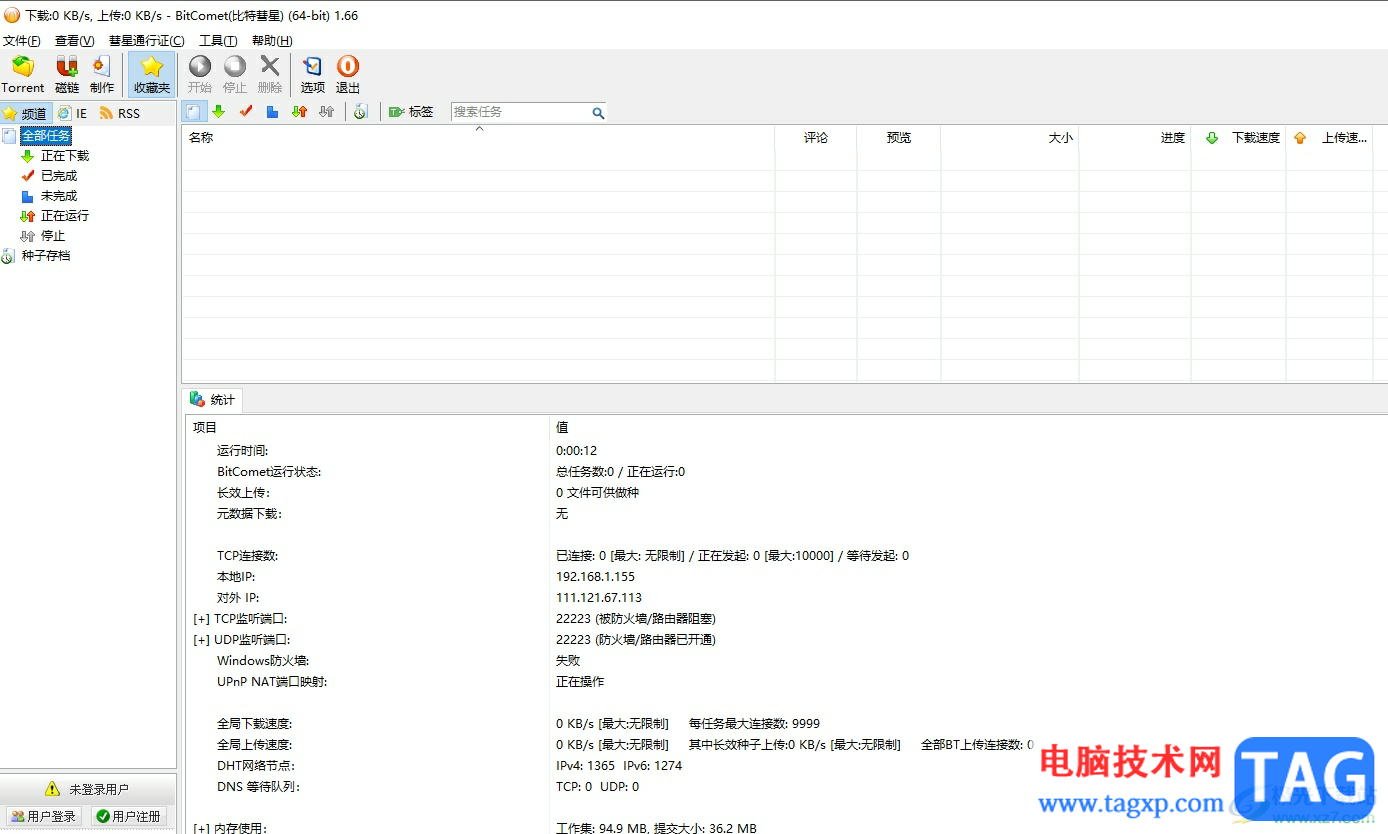Image resolution: width=1388 pixels, height=834 pixels.
Task: Select 未完成 in the sidebar
Action: tap(59, 196)
